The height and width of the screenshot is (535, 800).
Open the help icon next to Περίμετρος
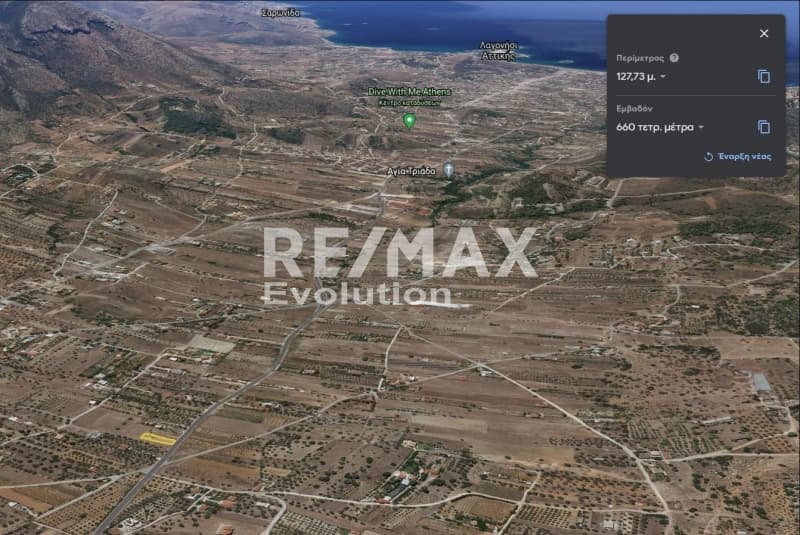(x=674, y=58)
